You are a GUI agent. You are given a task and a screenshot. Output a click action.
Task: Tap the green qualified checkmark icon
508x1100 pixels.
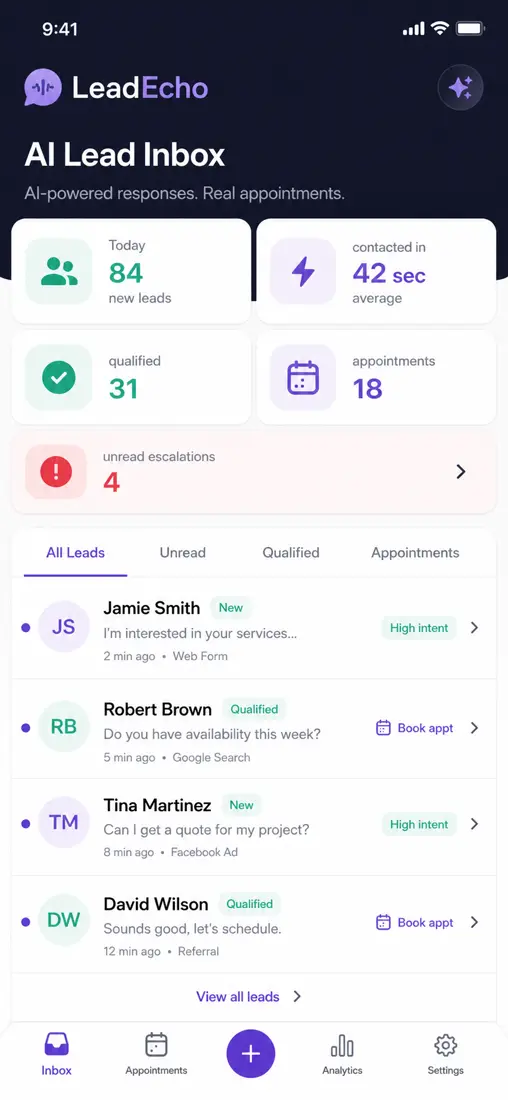[59, 377]
